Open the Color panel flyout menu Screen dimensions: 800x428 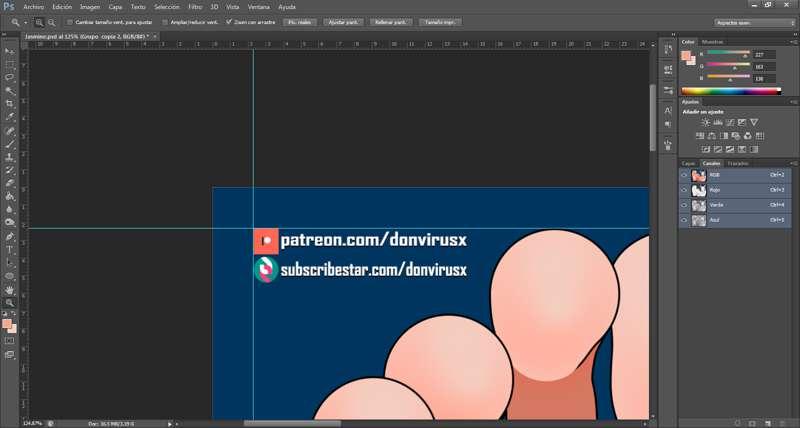click(794, 42)
